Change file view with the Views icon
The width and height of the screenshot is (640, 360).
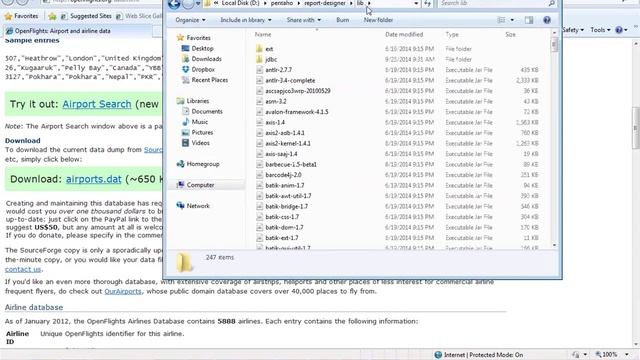point(501,20)
